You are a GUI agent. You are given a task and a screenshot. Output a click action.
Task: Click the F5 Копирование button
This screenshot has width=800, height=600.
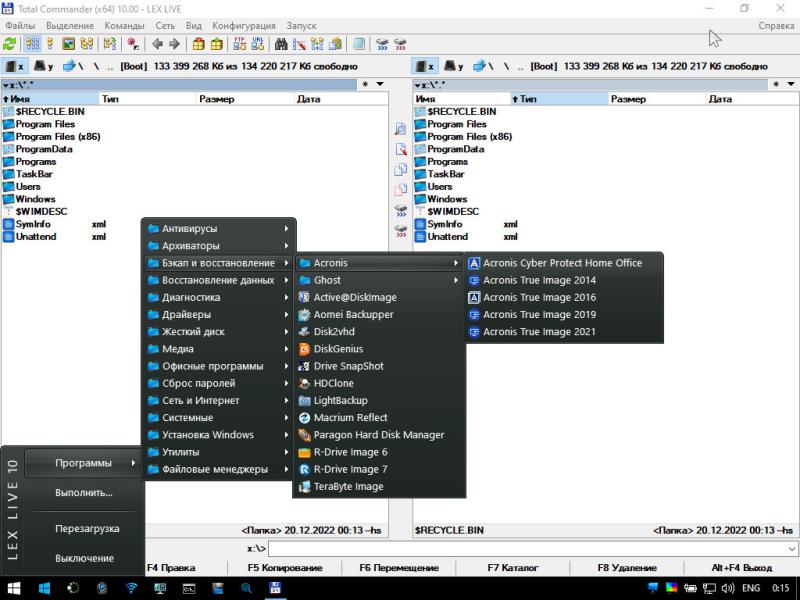(x=285, y=568)
